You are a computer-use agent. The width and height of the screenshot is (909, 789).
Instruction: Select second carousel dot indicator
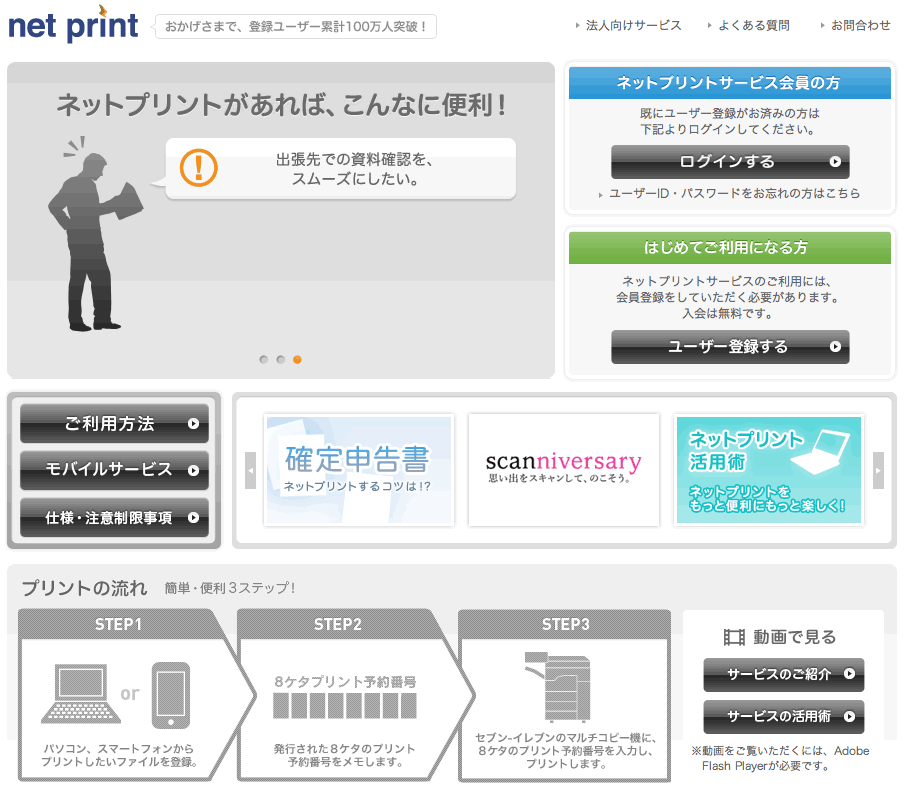click(x=281, y=359)
